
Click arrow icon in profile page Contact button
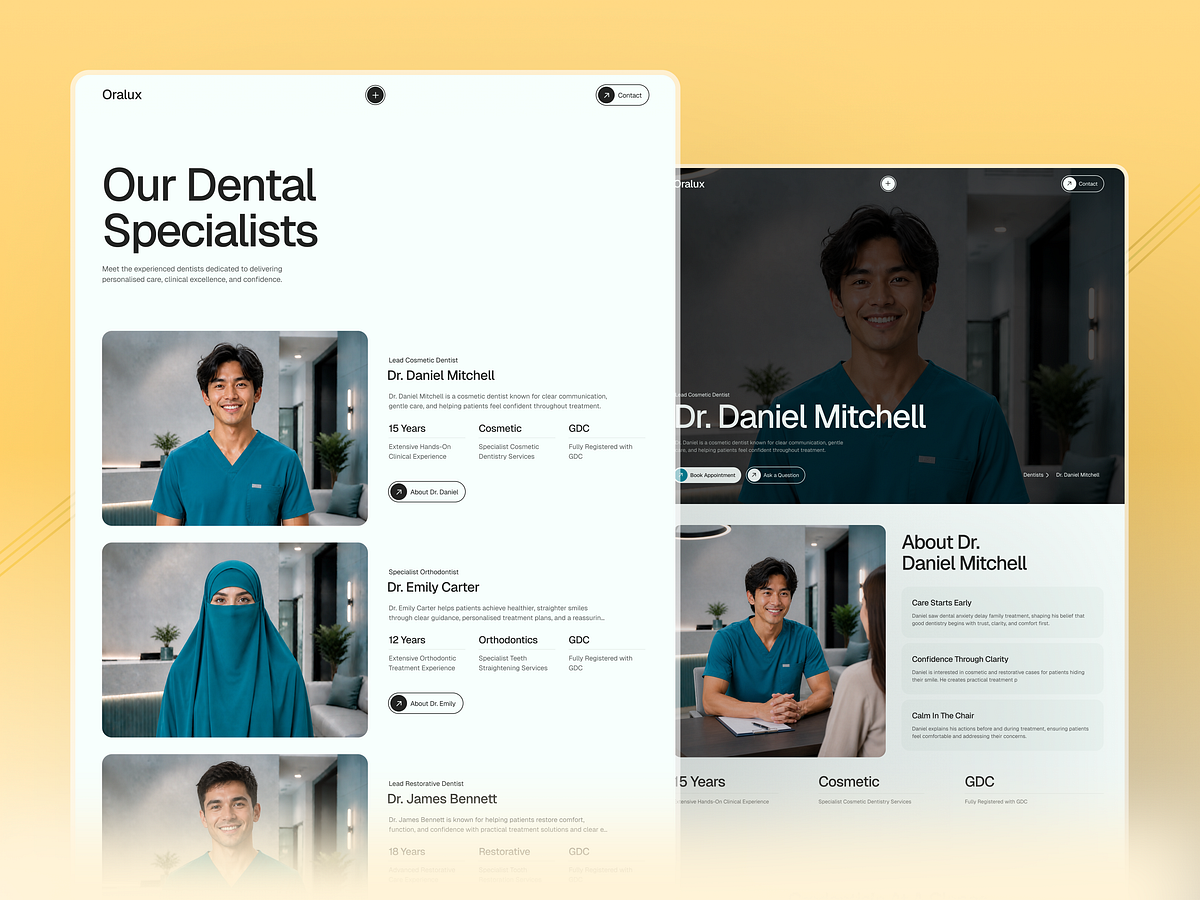pos(1070,184)
